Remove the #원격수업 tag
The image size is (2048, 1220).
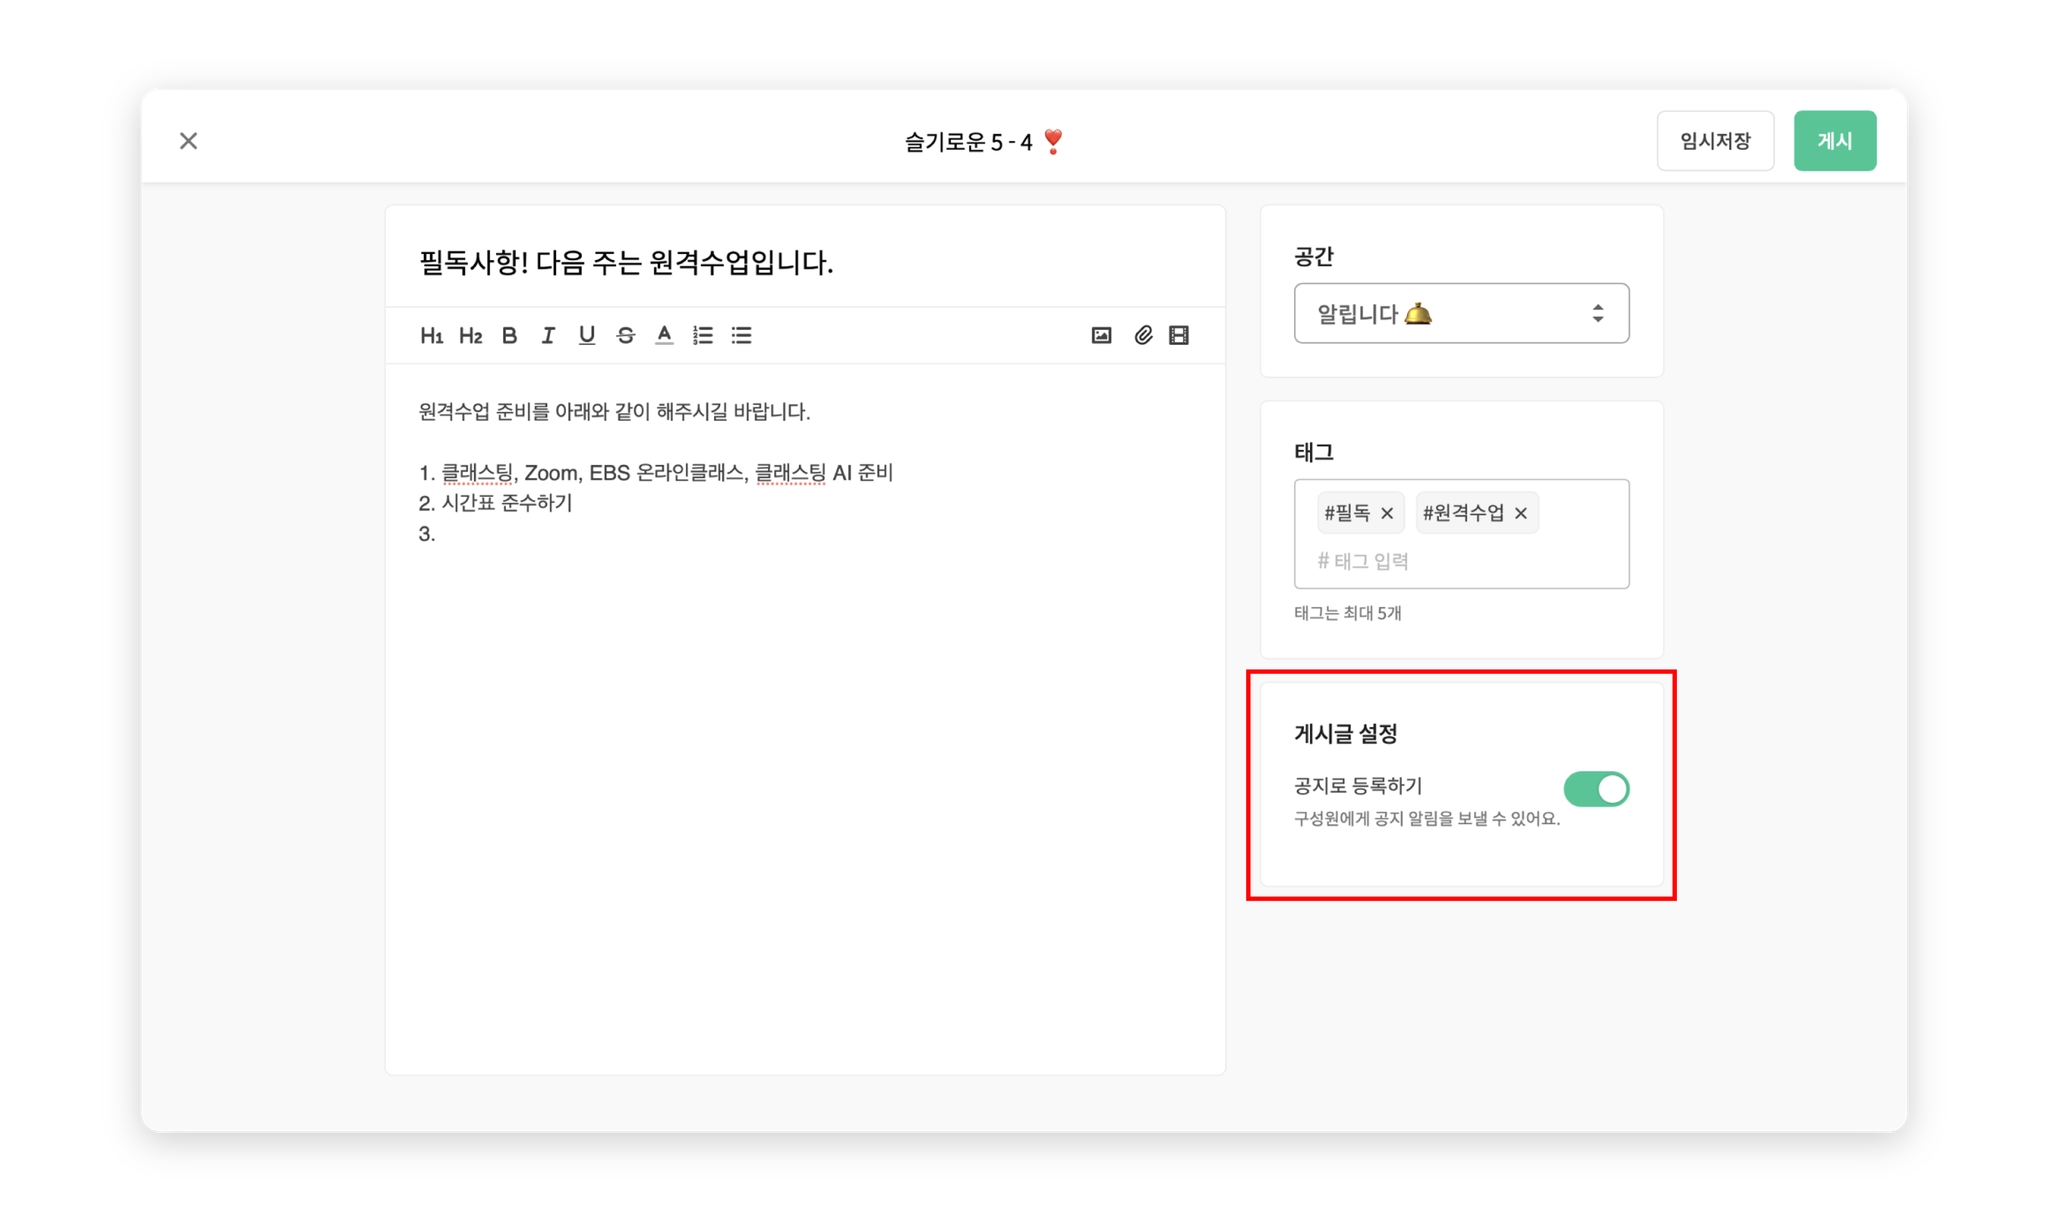click(1521, 514)
